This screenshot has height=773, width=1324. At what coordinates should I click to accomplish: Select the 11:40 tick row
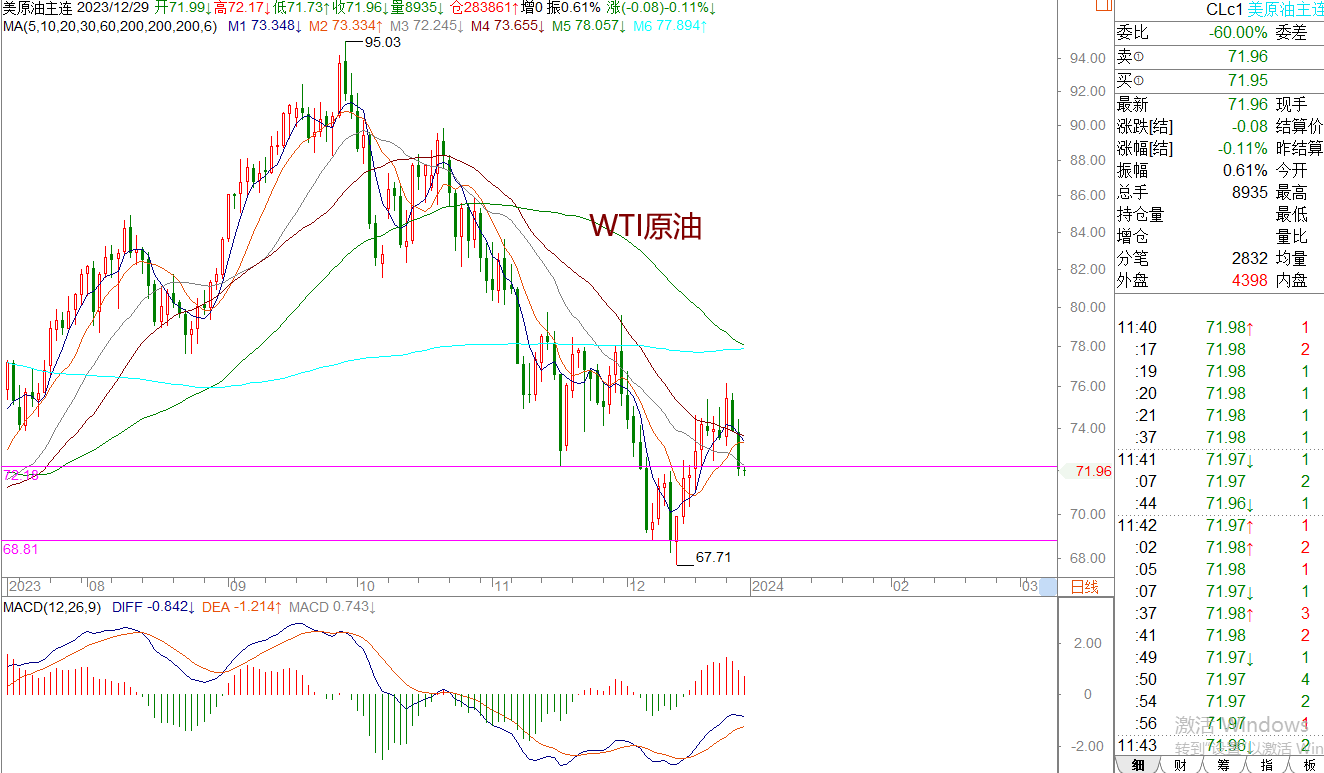(x=1218, y=327)
